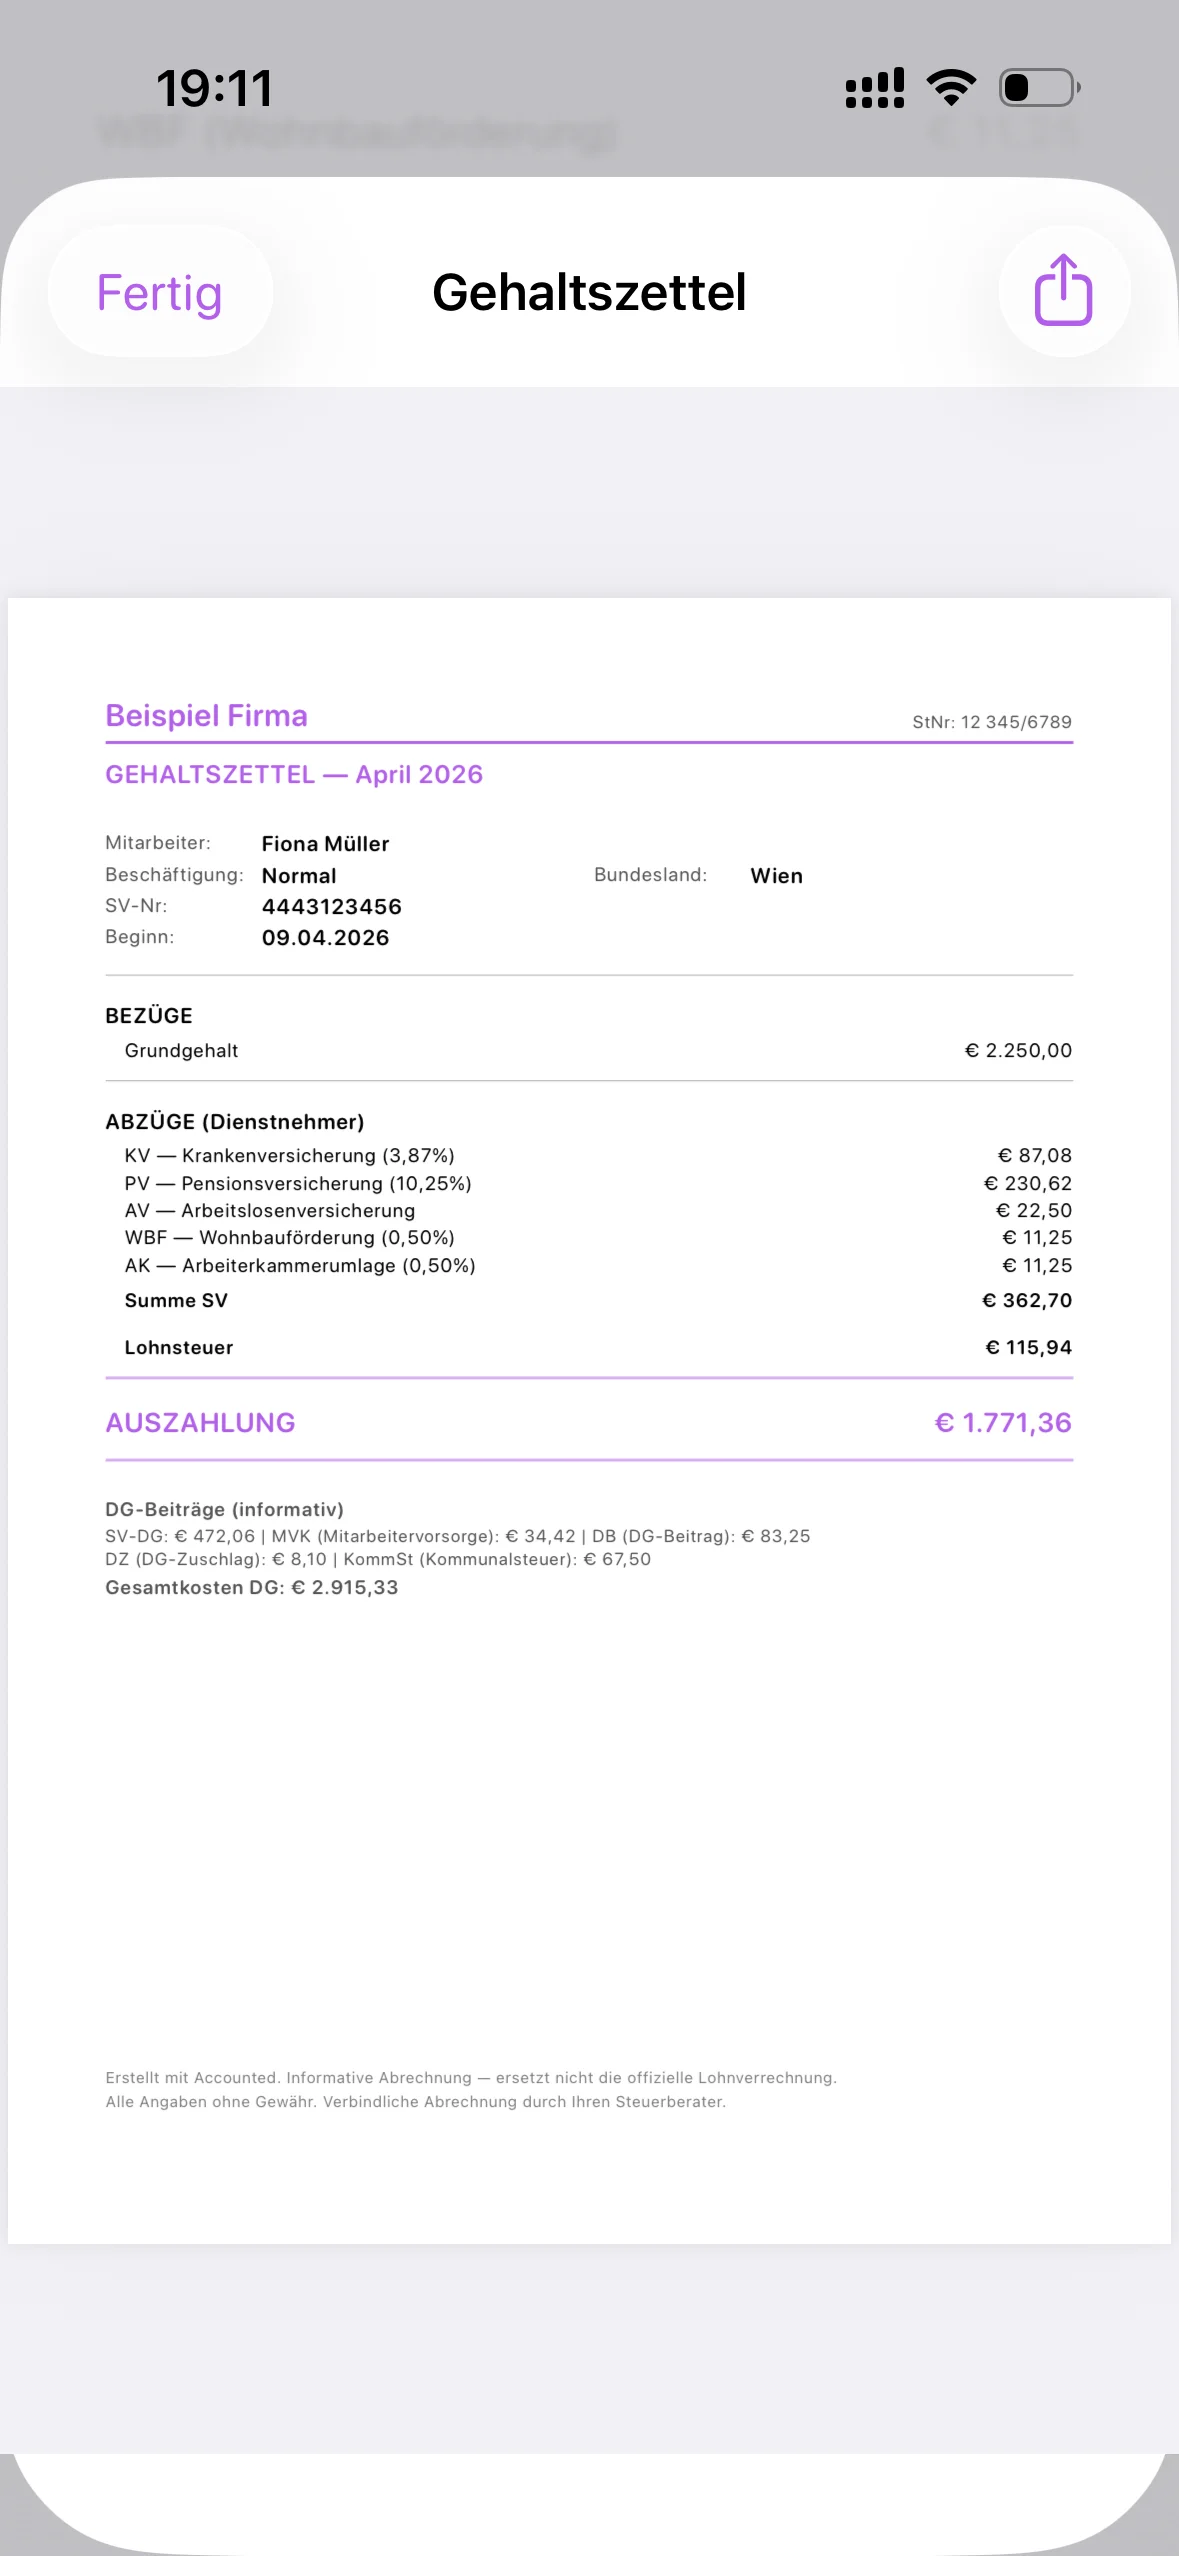Tap the Bundesland value Wien

pos(777,876)
